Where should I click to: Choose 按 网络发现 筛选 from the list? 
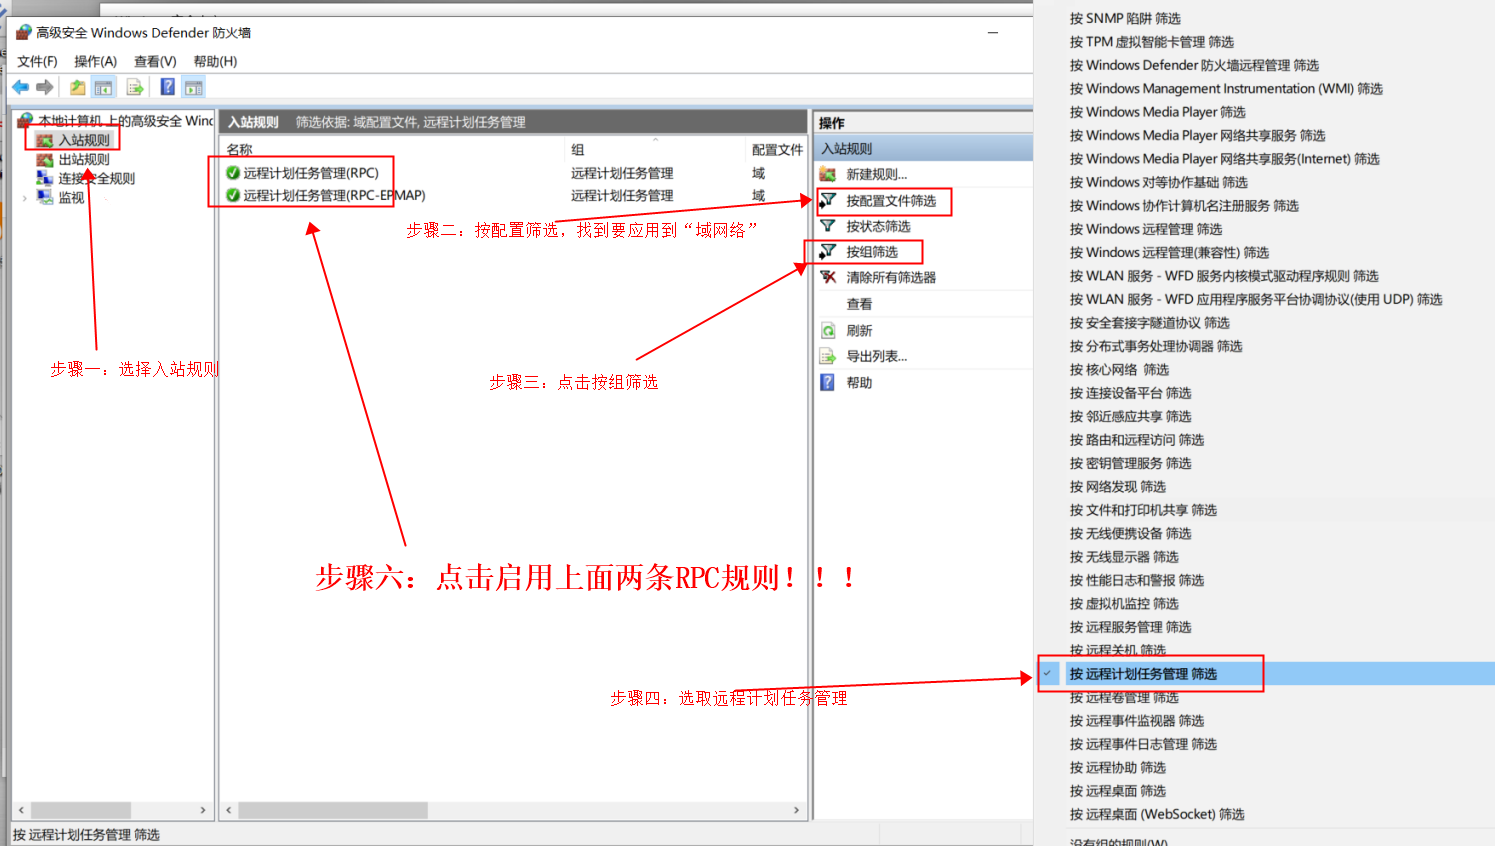pyautogui.click(x=1118, y=486)
